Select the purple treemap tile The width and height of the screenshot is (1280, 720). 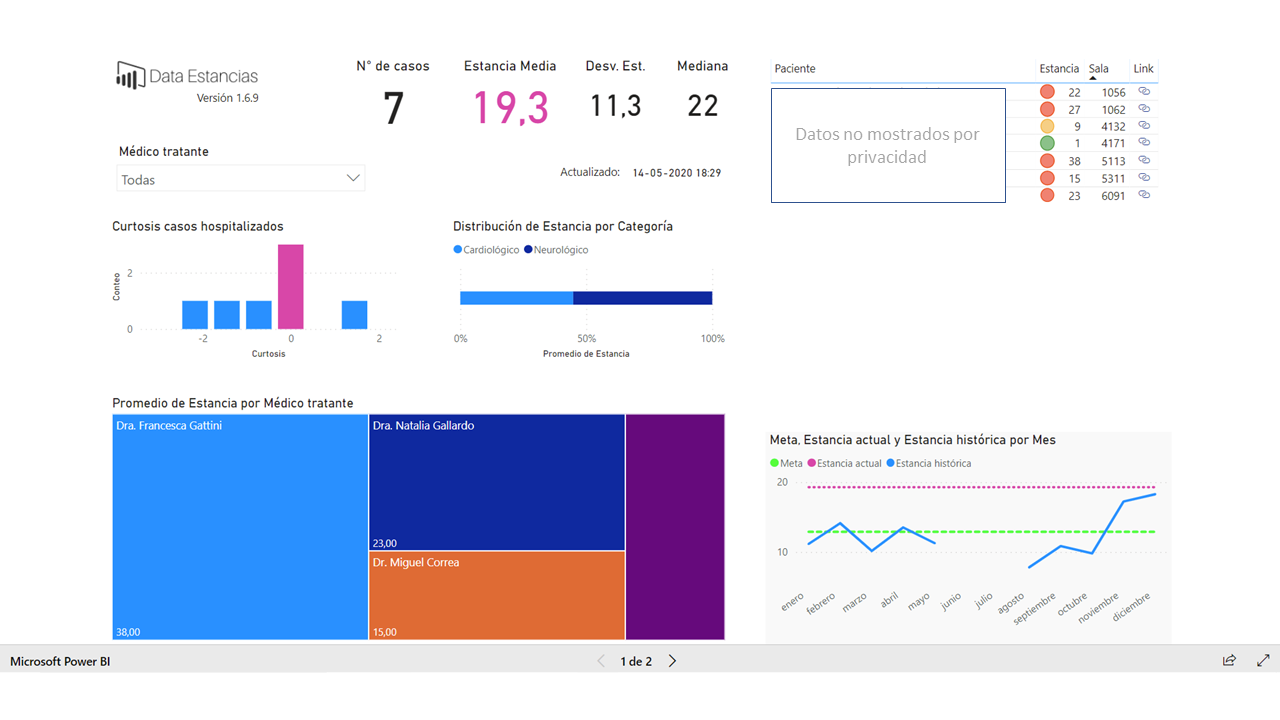(675, 527)
